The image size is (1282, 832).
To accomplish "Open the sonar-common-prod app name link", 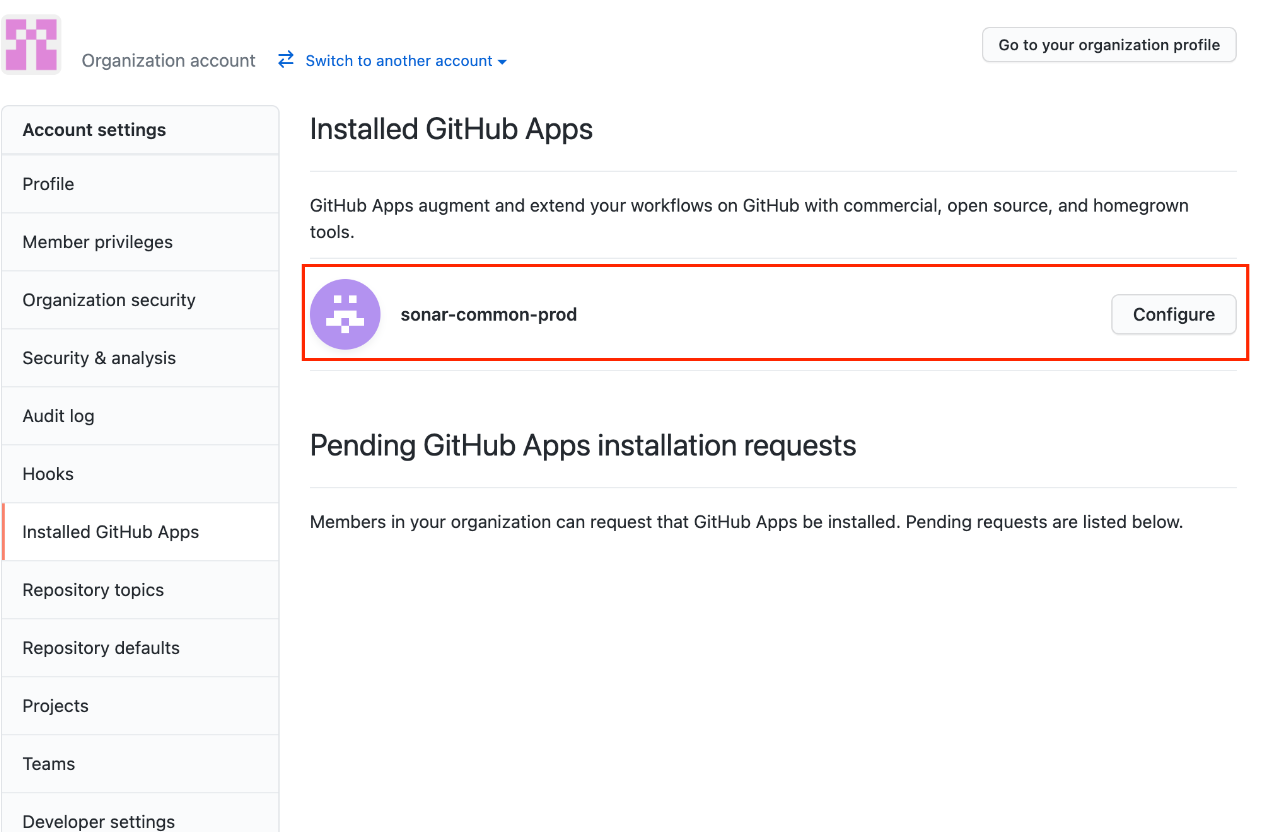I will click(x=488, y=314).
